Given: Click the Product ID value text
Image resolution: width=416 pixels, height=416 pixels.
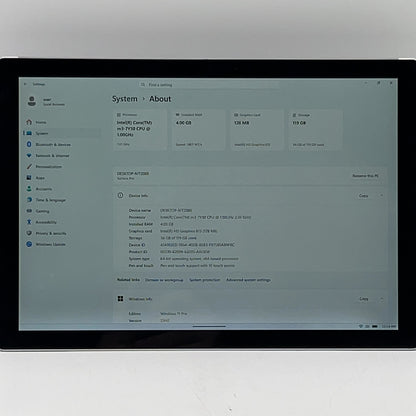Looking at the screenshot, I should 185,252.
